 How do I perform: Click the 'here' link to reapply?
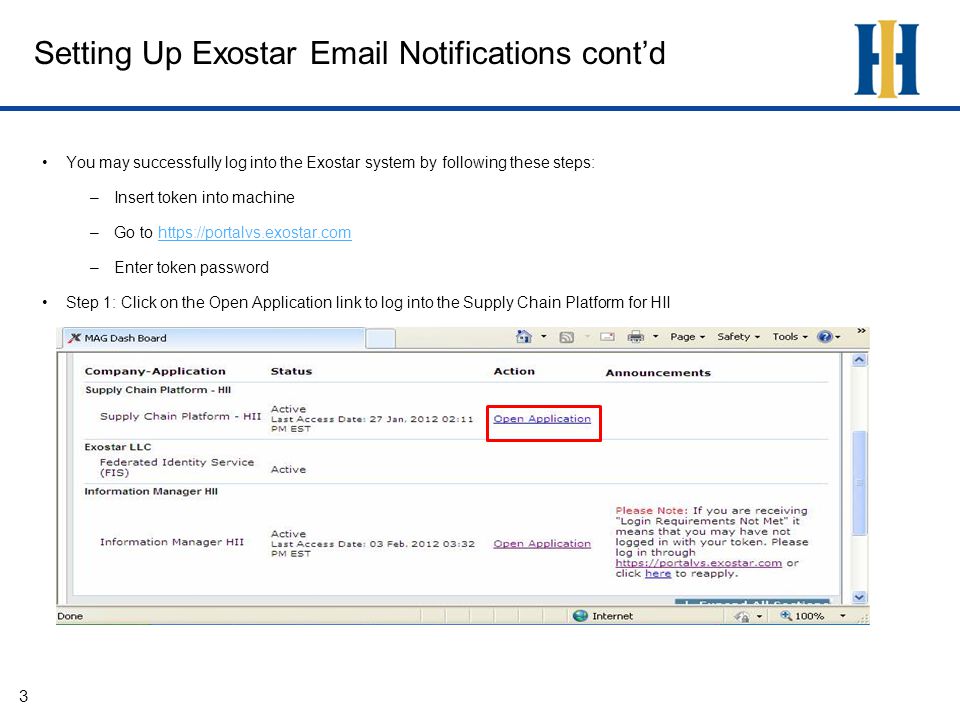tap(658, 574)
